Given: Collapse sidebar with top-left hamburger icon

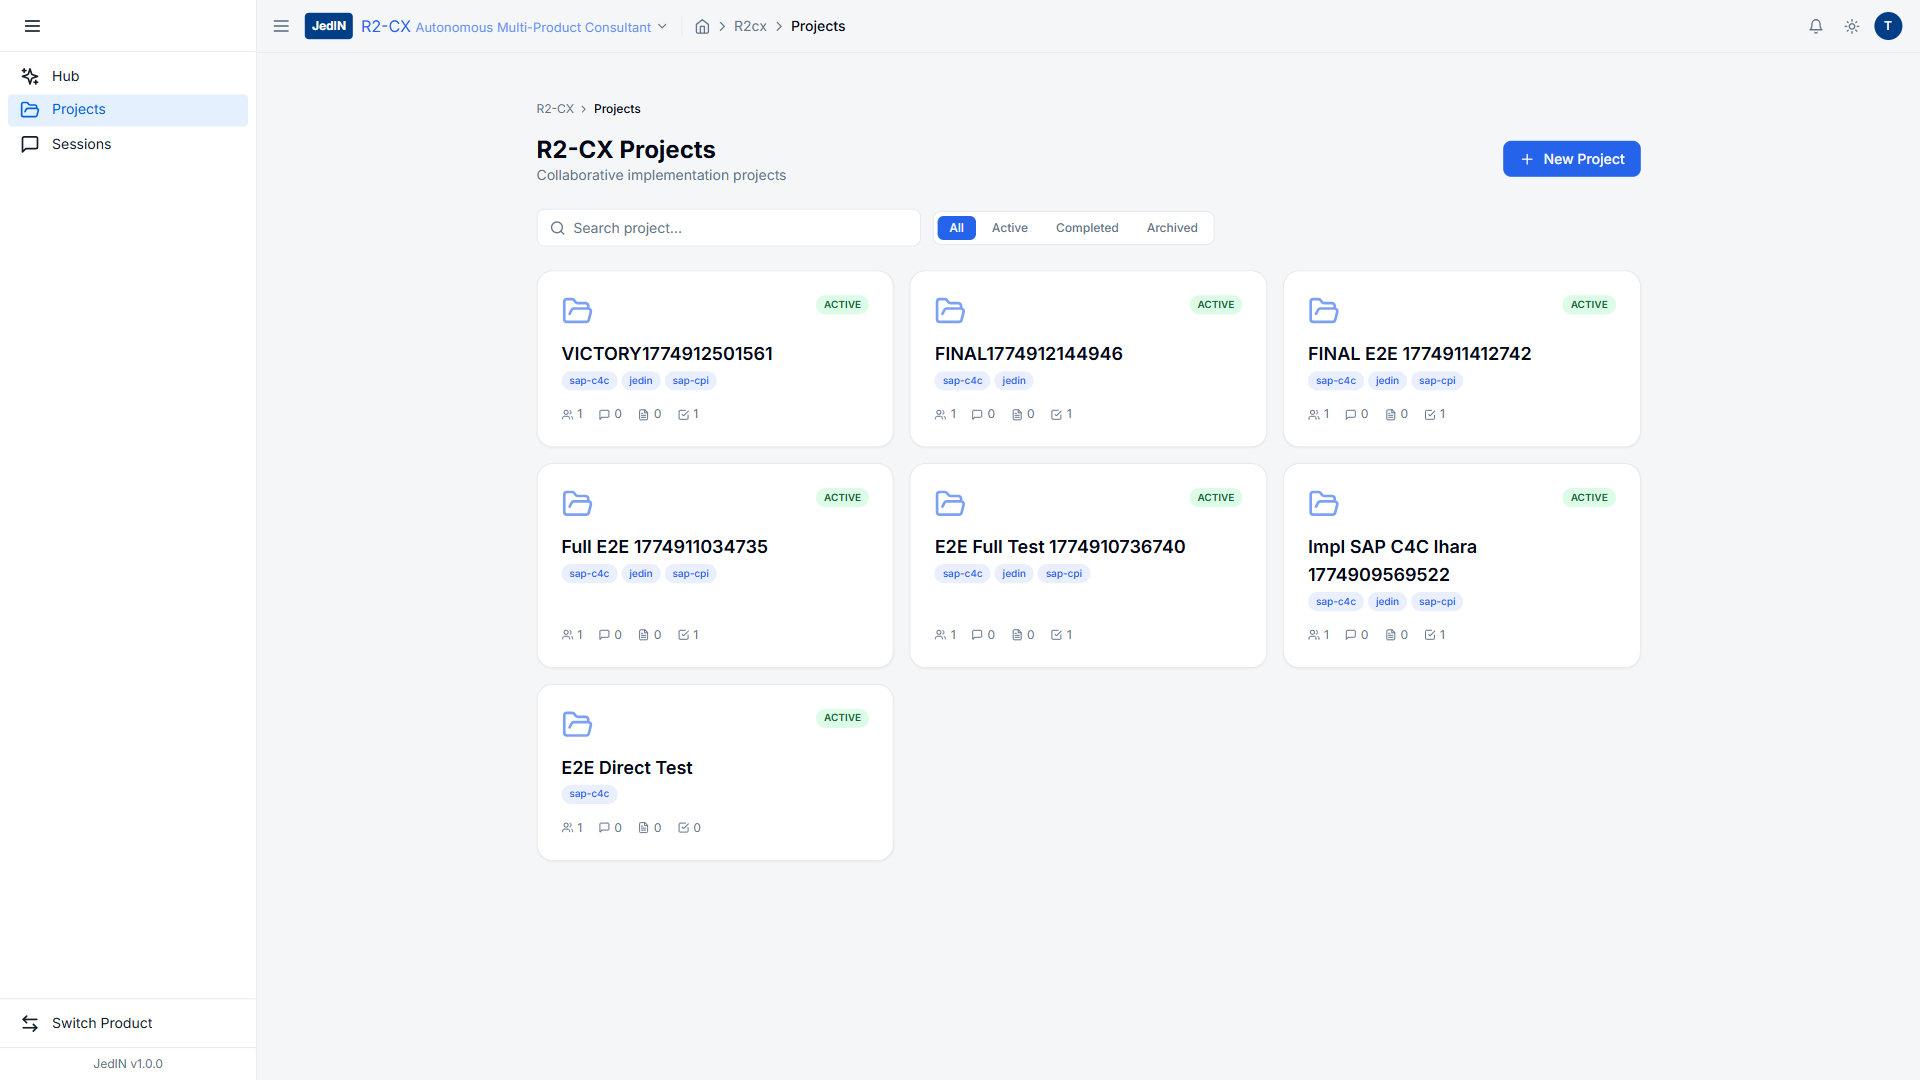Looking at the screenshot, I should (32, 26).
